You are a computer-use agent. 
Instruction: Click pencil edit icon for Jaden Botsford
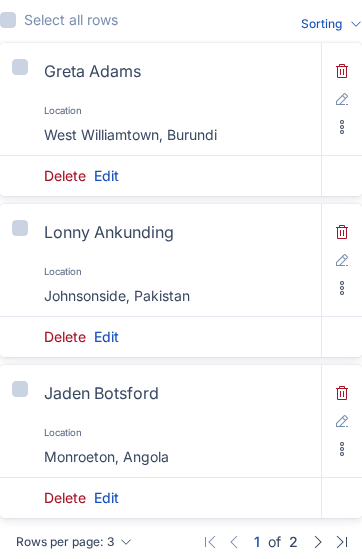342,421
